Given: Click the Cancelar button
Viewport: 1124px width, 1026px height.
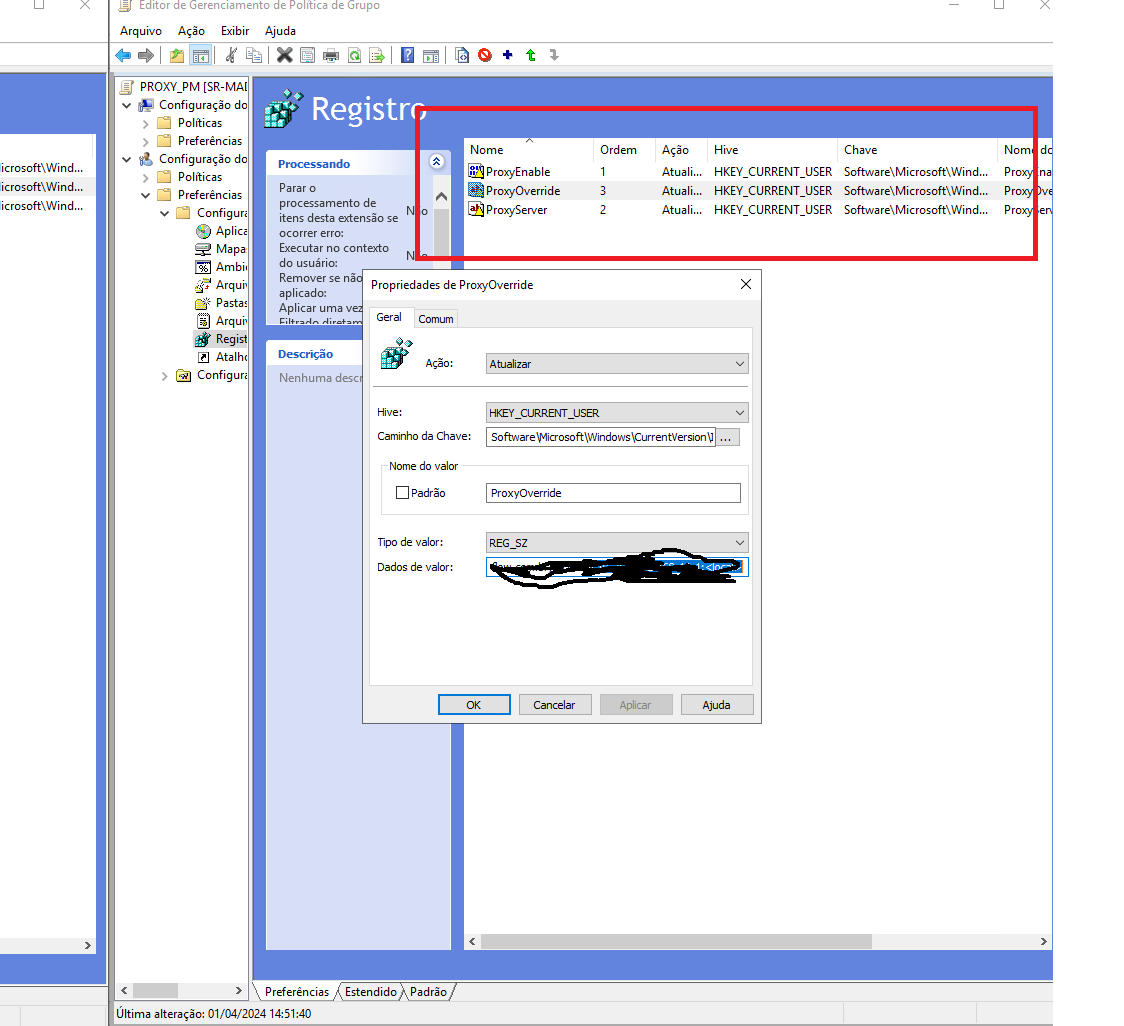Looking at the screenshot, I should point(555,704).
